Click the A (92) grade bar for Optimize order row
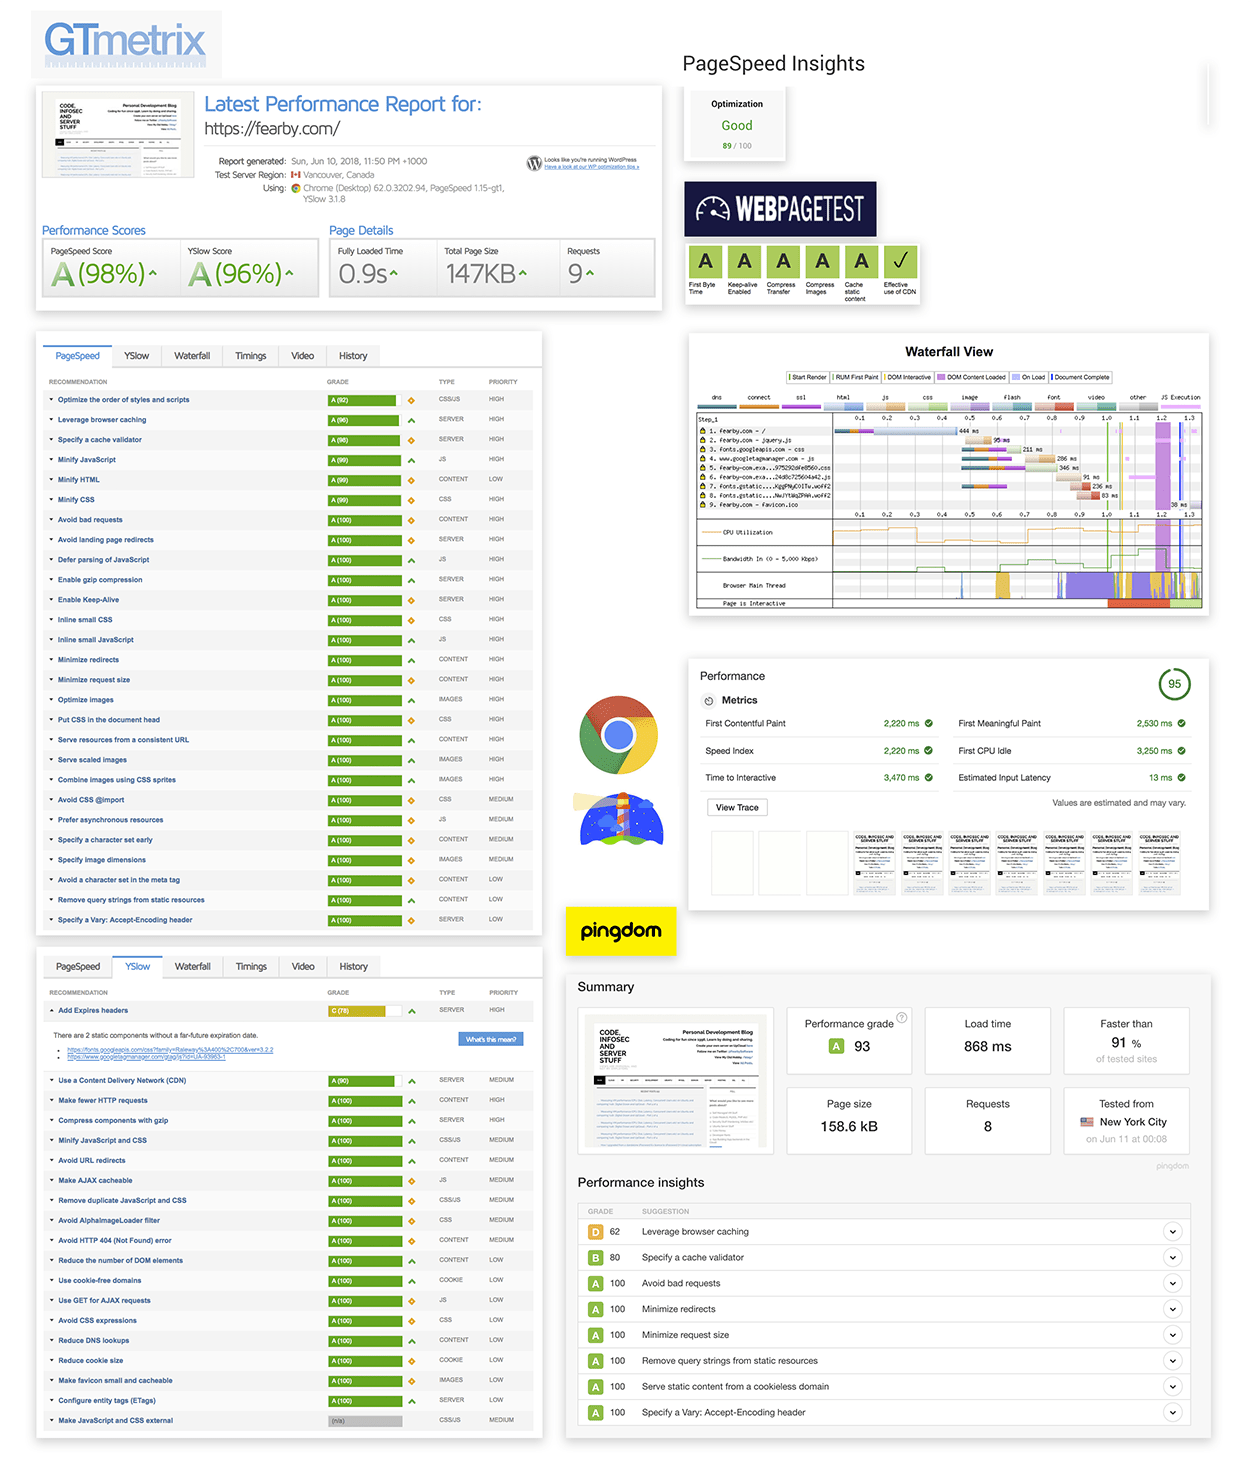Image resolution: width=1250 pixels, height=1477 pixels. [x=364, y=400]
